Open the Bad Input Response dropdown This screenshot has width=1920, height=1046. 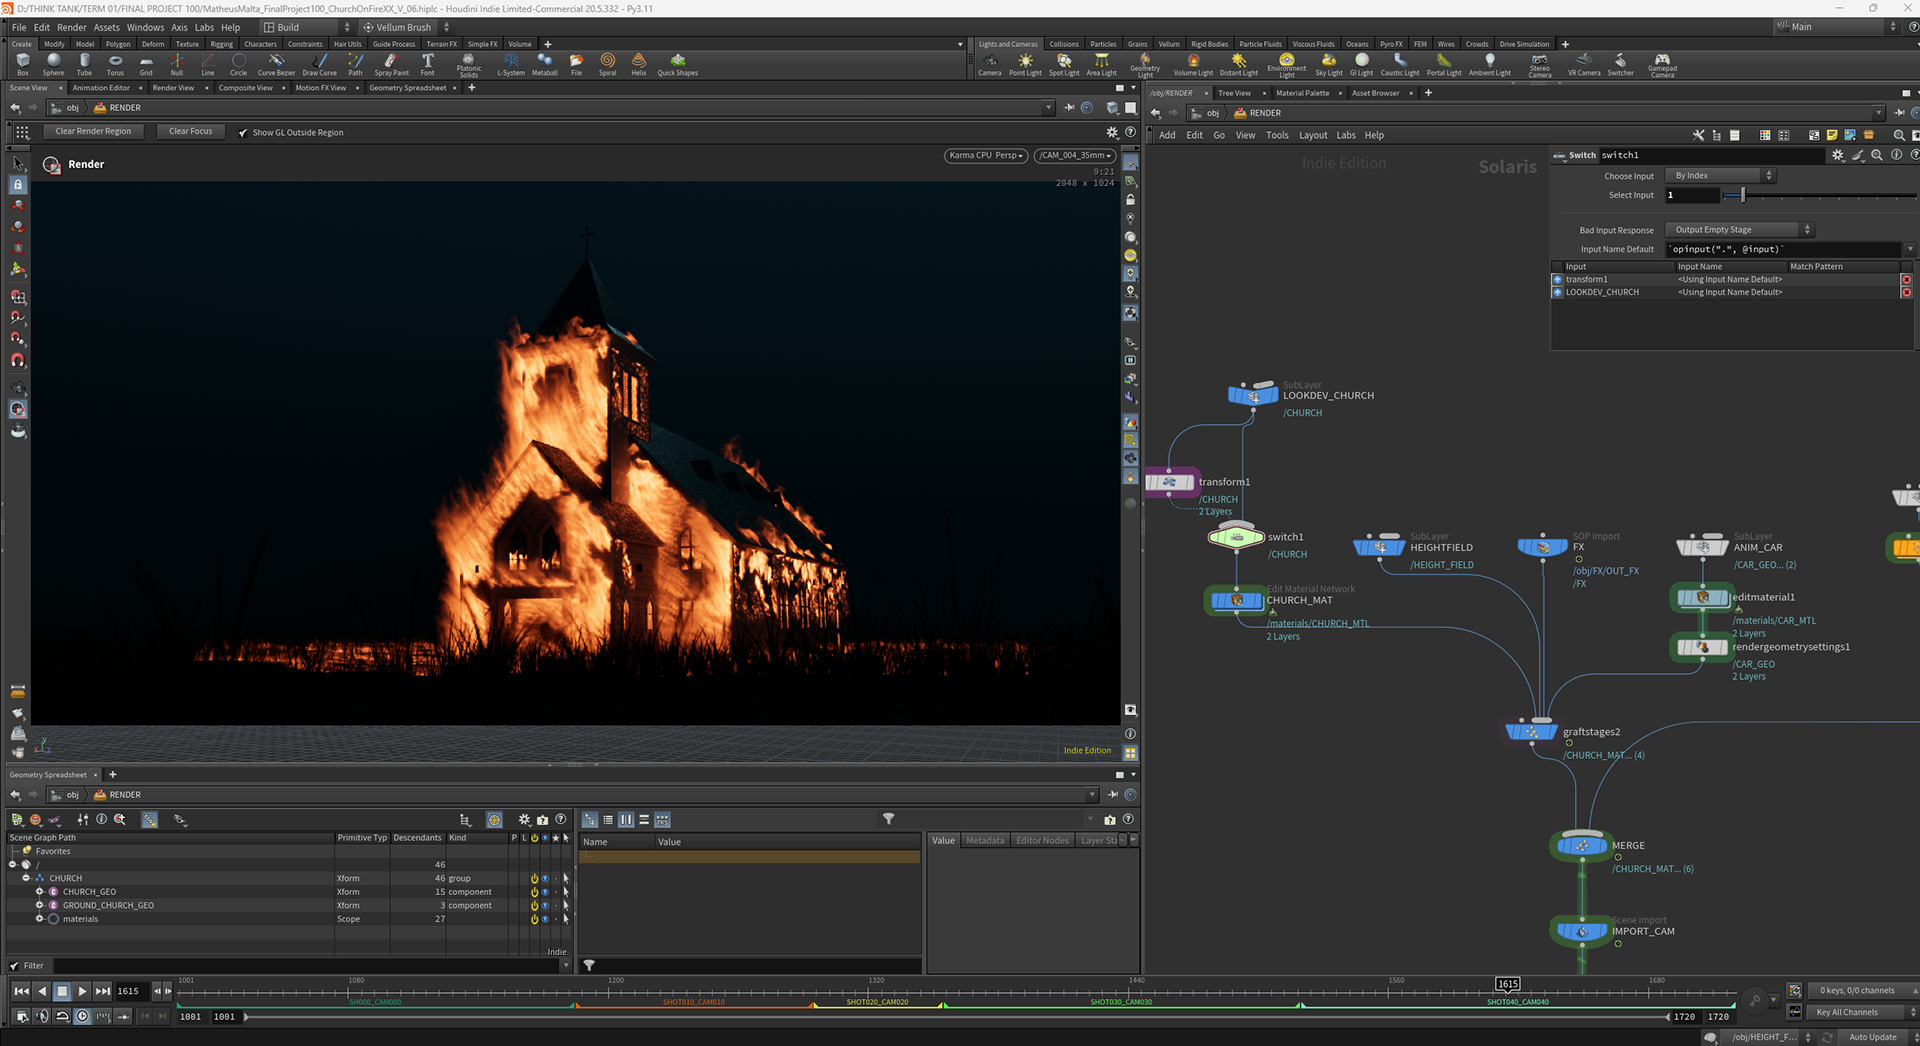[x=1739, y=230]
